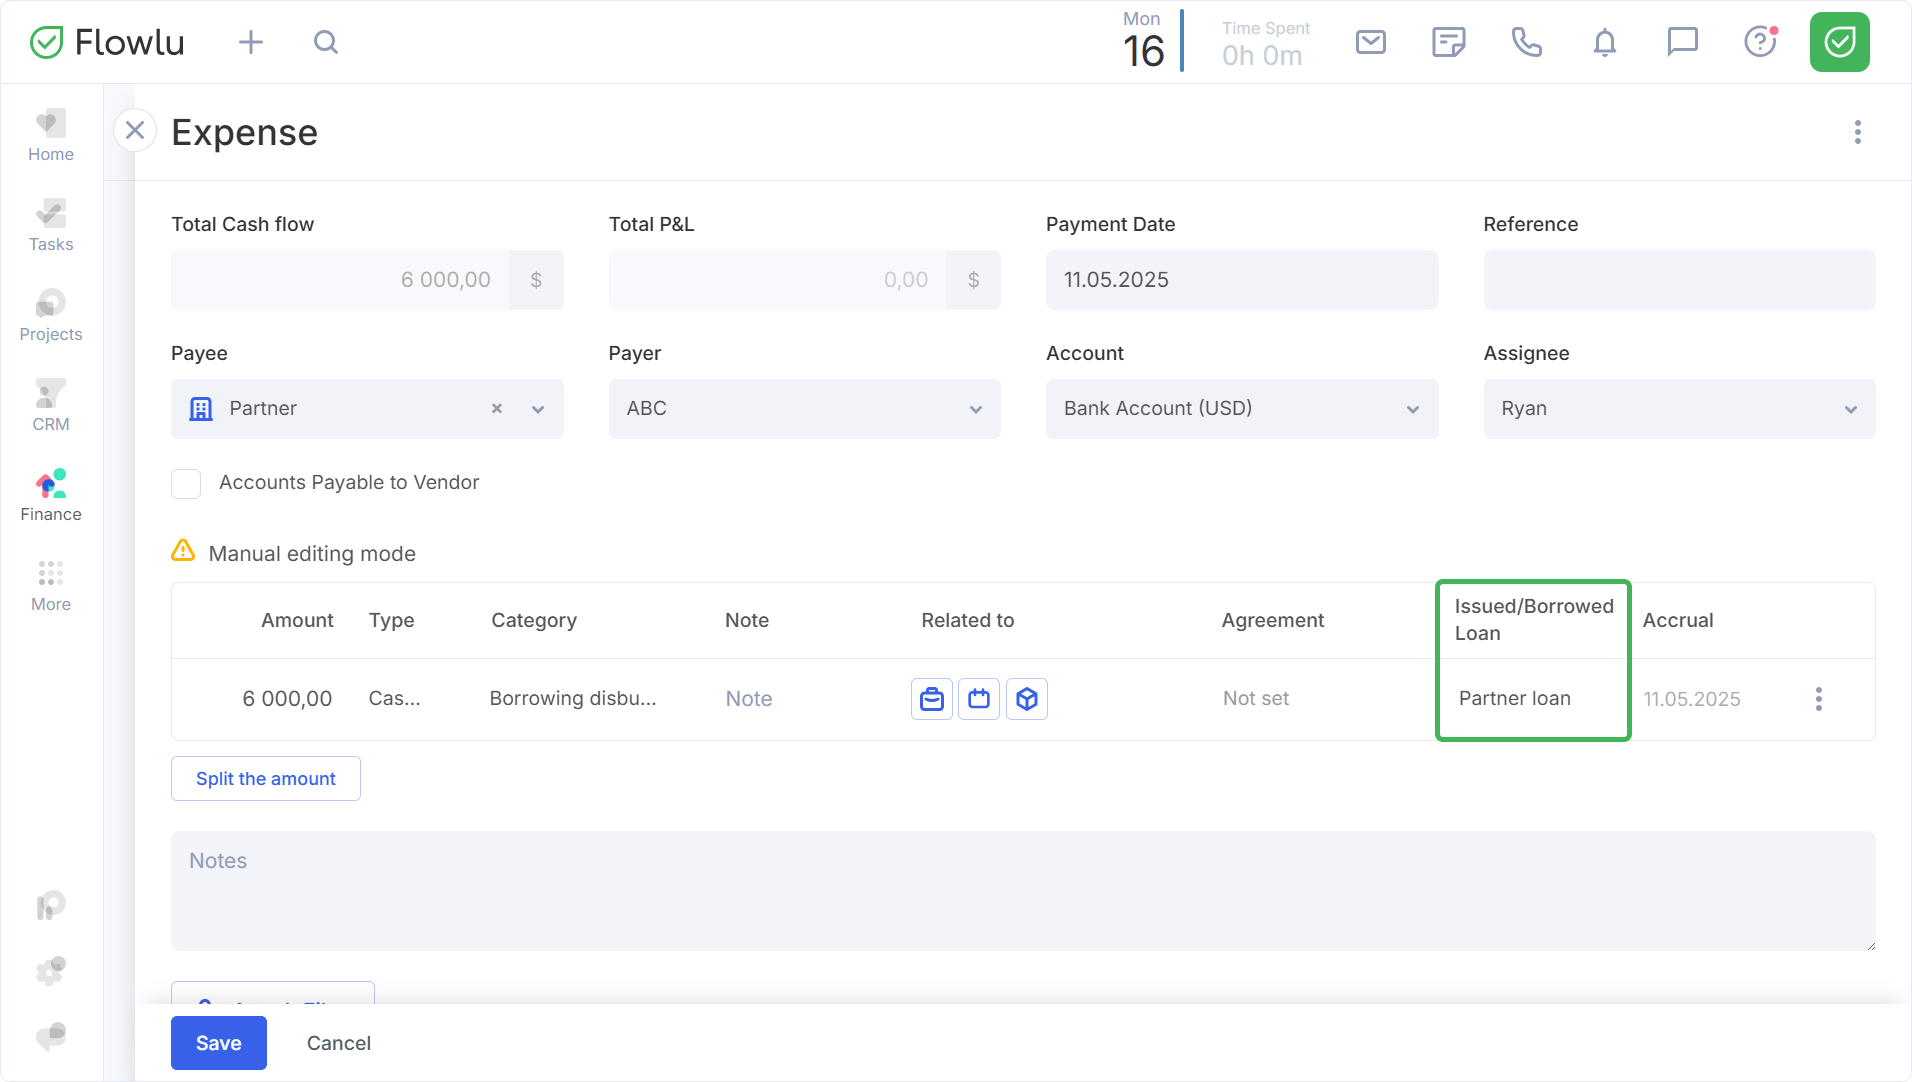This screenshot has height=1082, width=1912.
Task: Save the expense
Action: tap(218, 1043)
